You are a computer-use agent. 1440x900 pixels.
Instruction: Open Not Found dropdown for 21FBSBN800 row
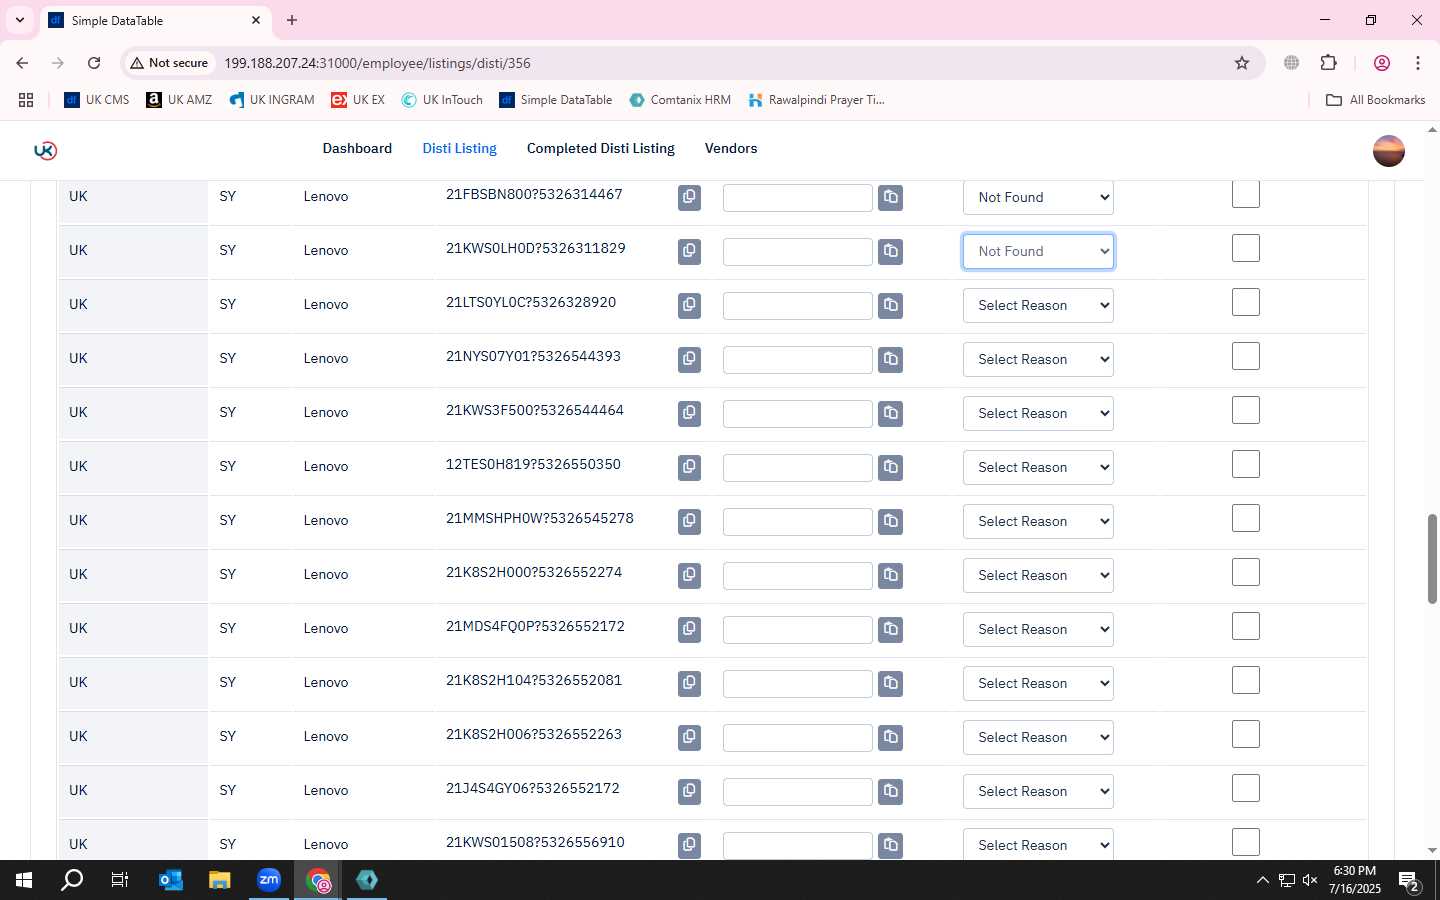click(1038, 197)
